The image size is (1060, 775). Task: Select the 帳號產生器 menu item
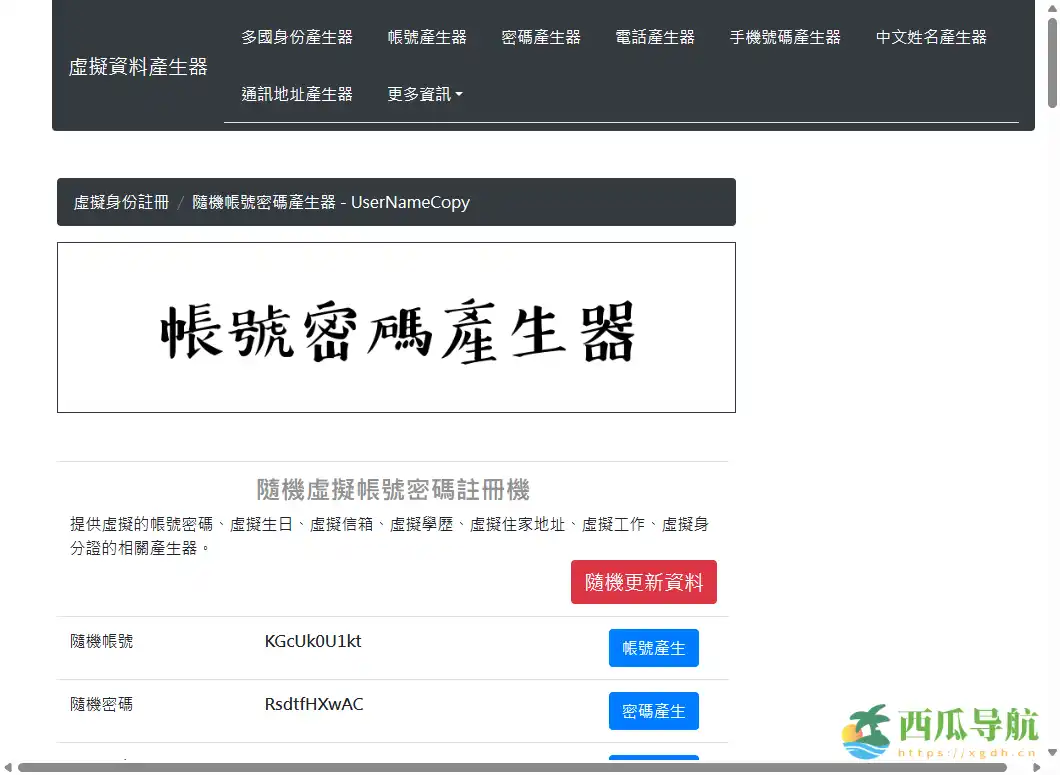[x=426, y=37]
